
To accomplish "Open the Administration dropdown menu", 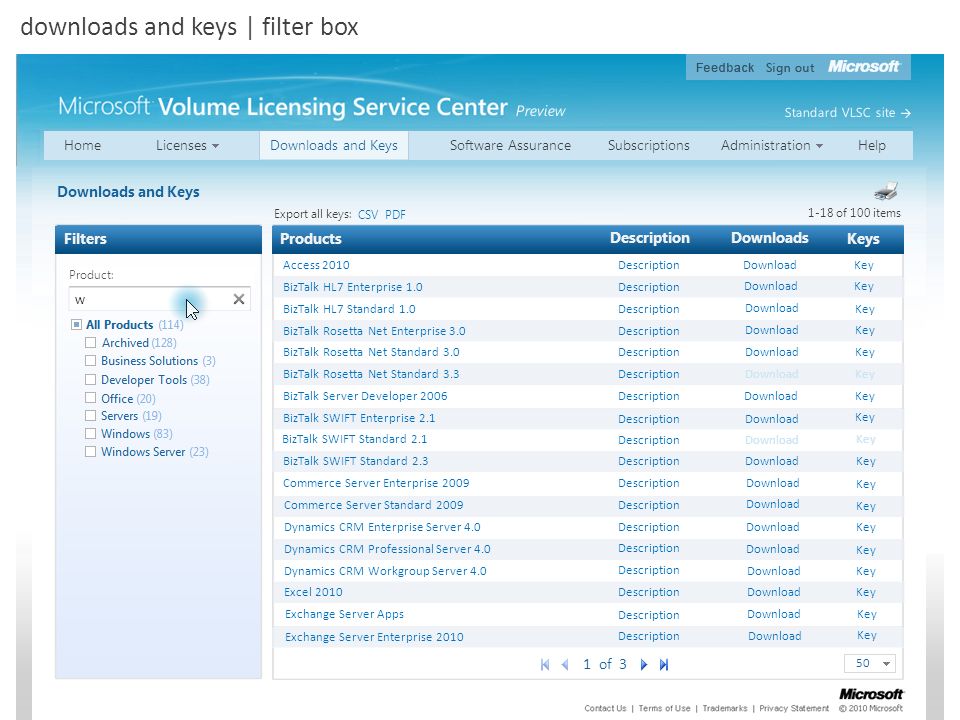I will 771,145.
